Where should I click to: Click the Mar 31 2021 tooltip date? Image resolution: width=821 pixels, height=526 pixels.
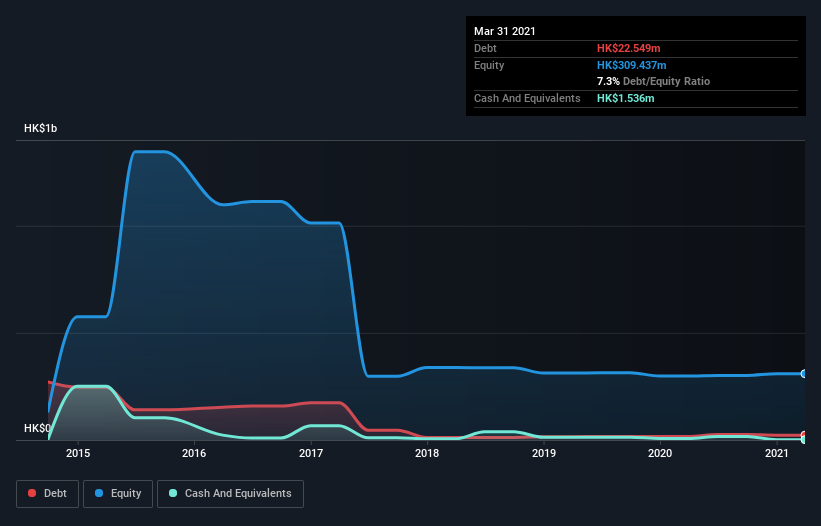pos(505,31)
